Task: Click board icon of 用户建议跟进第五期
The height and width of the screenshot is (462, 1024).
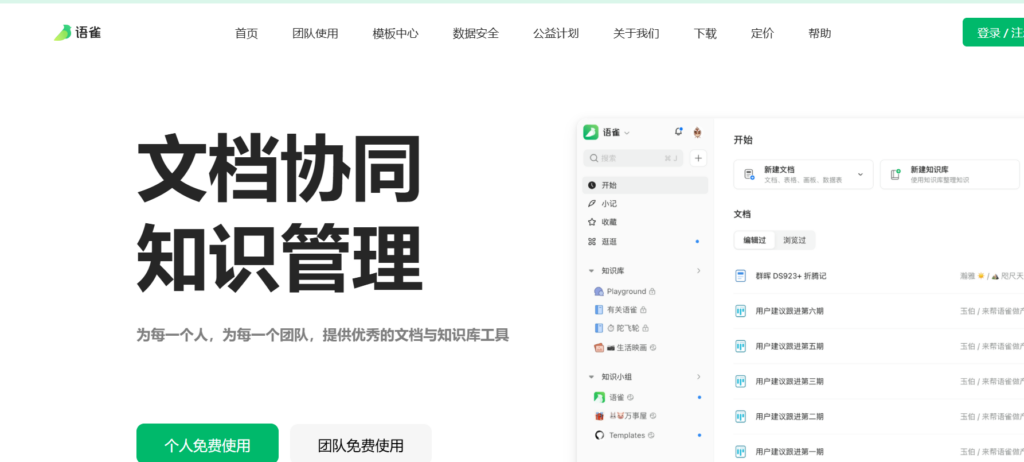Action: click(x=741, y=346)
